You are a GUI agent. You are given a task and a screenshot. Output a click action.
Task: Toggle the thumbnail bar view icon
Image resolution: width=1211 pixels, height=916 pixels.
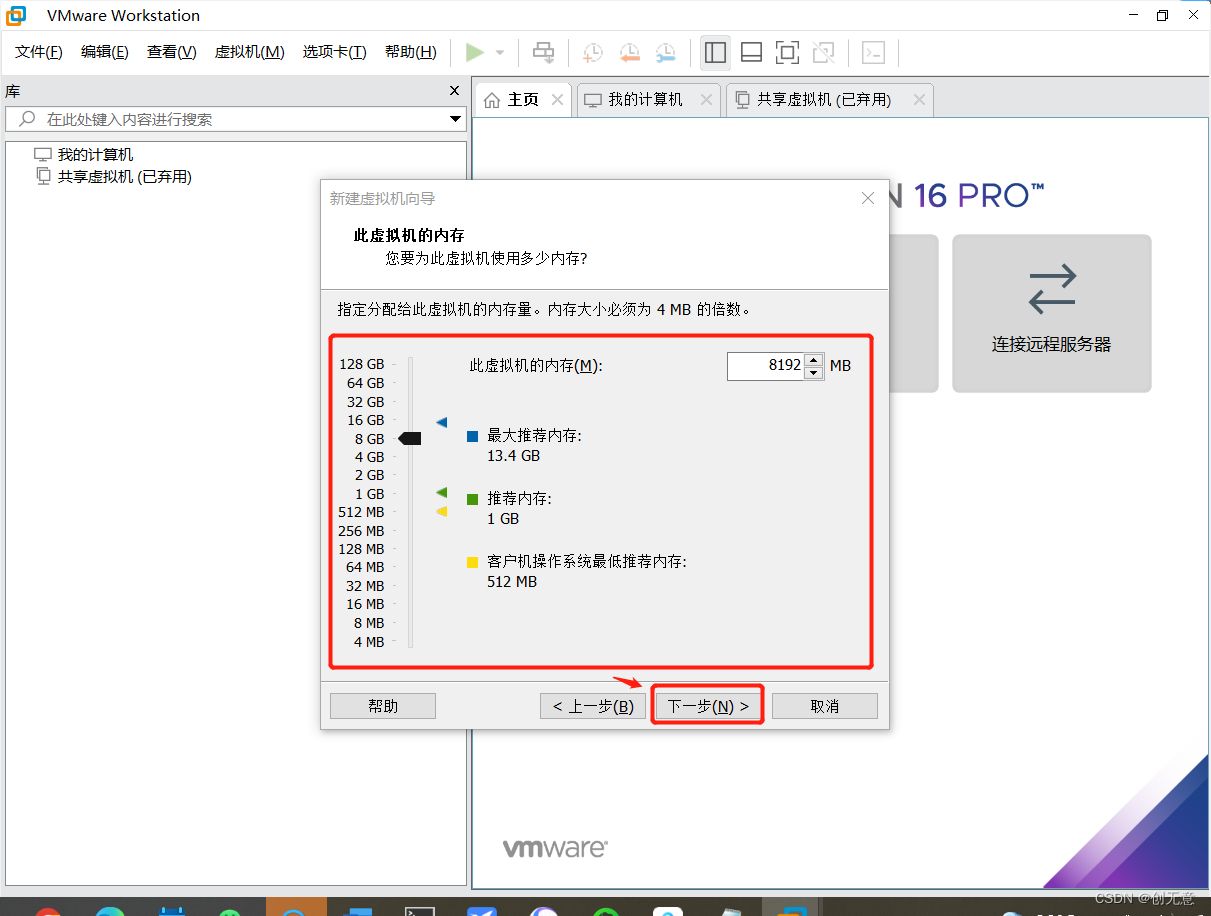click(x=752, y=52)
